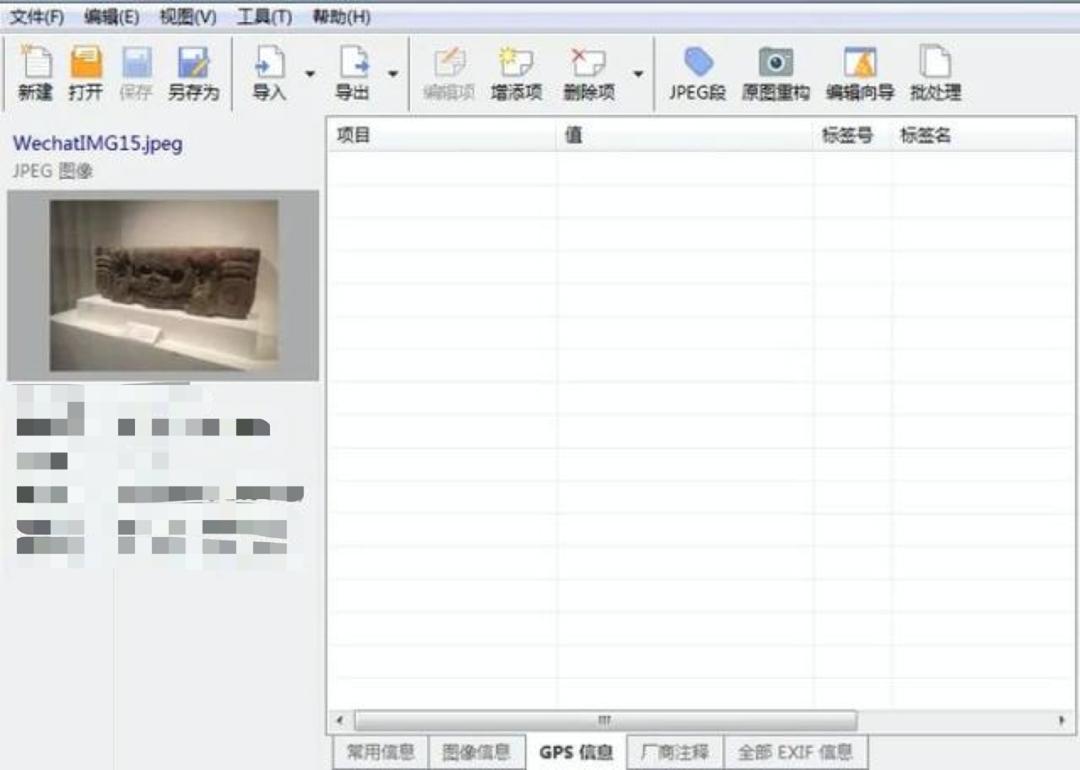The height and width of the screenshot is (770, 1080).
Task: Open JPEG段 segment tool
Action: pos(697,64)
